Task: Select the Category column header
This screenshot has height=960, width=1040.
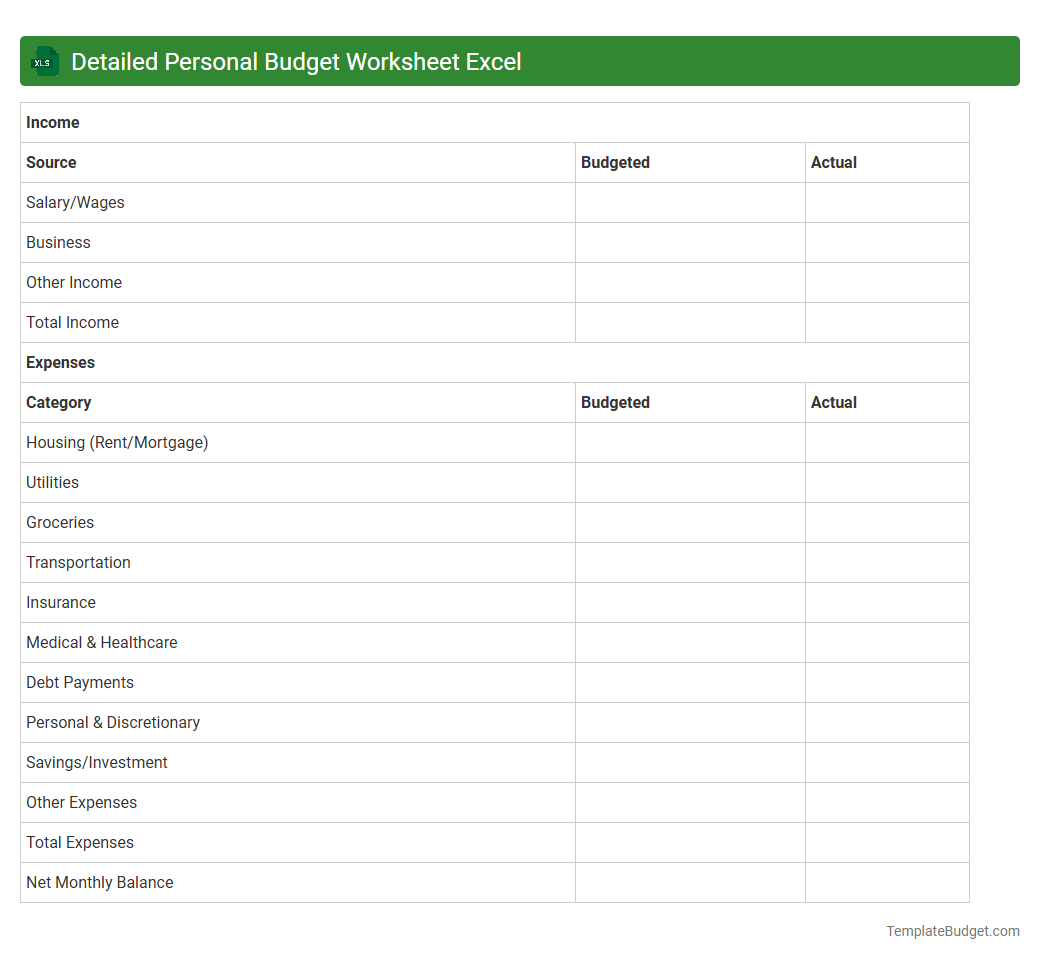Action: point(58,402)
